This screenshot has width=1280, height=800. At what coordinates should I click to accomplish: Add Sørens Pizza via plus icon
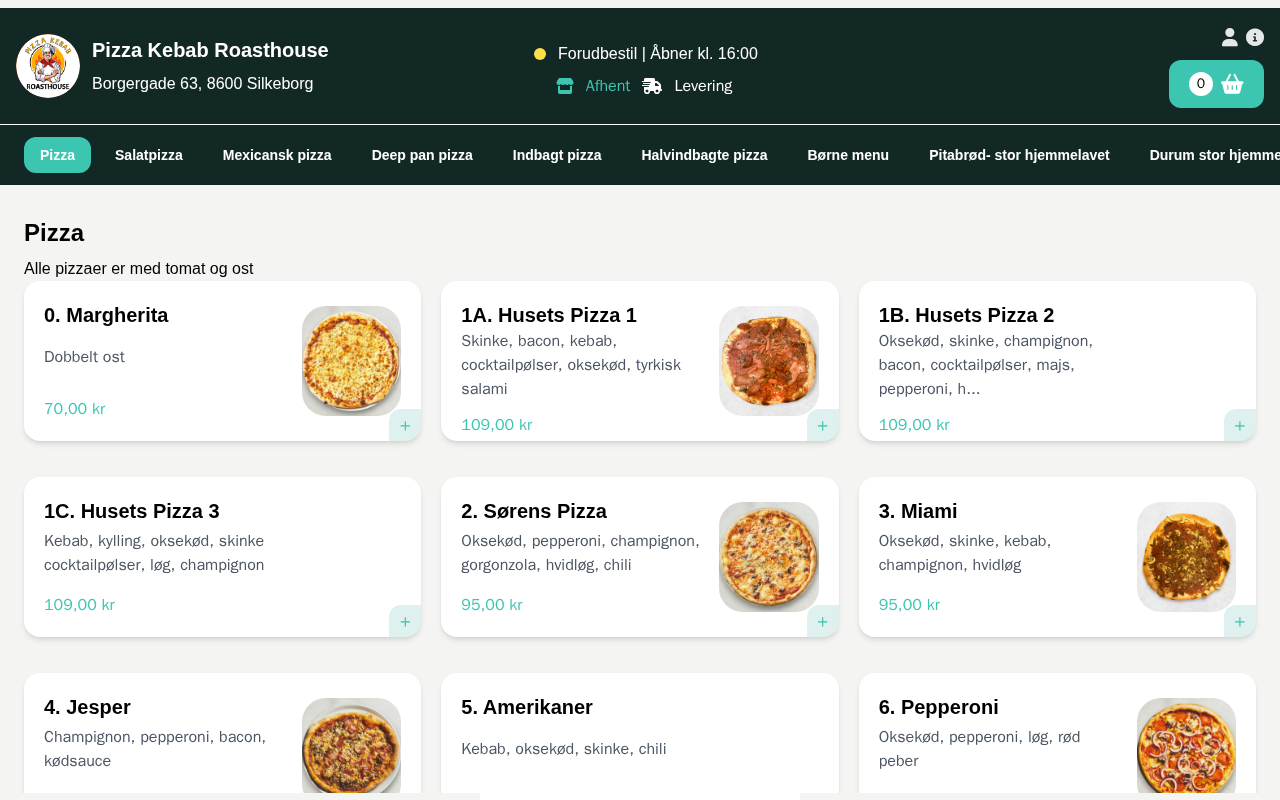coord(822,621)
